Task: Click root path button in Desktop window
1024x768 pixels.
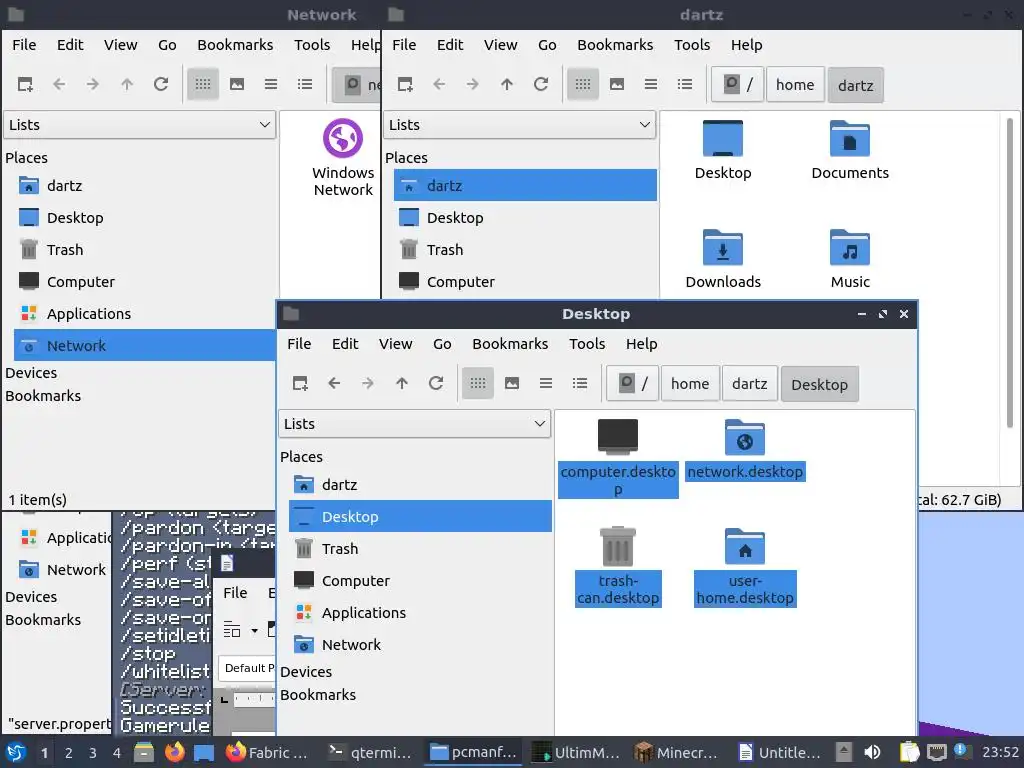Action: tap(632, 383)
